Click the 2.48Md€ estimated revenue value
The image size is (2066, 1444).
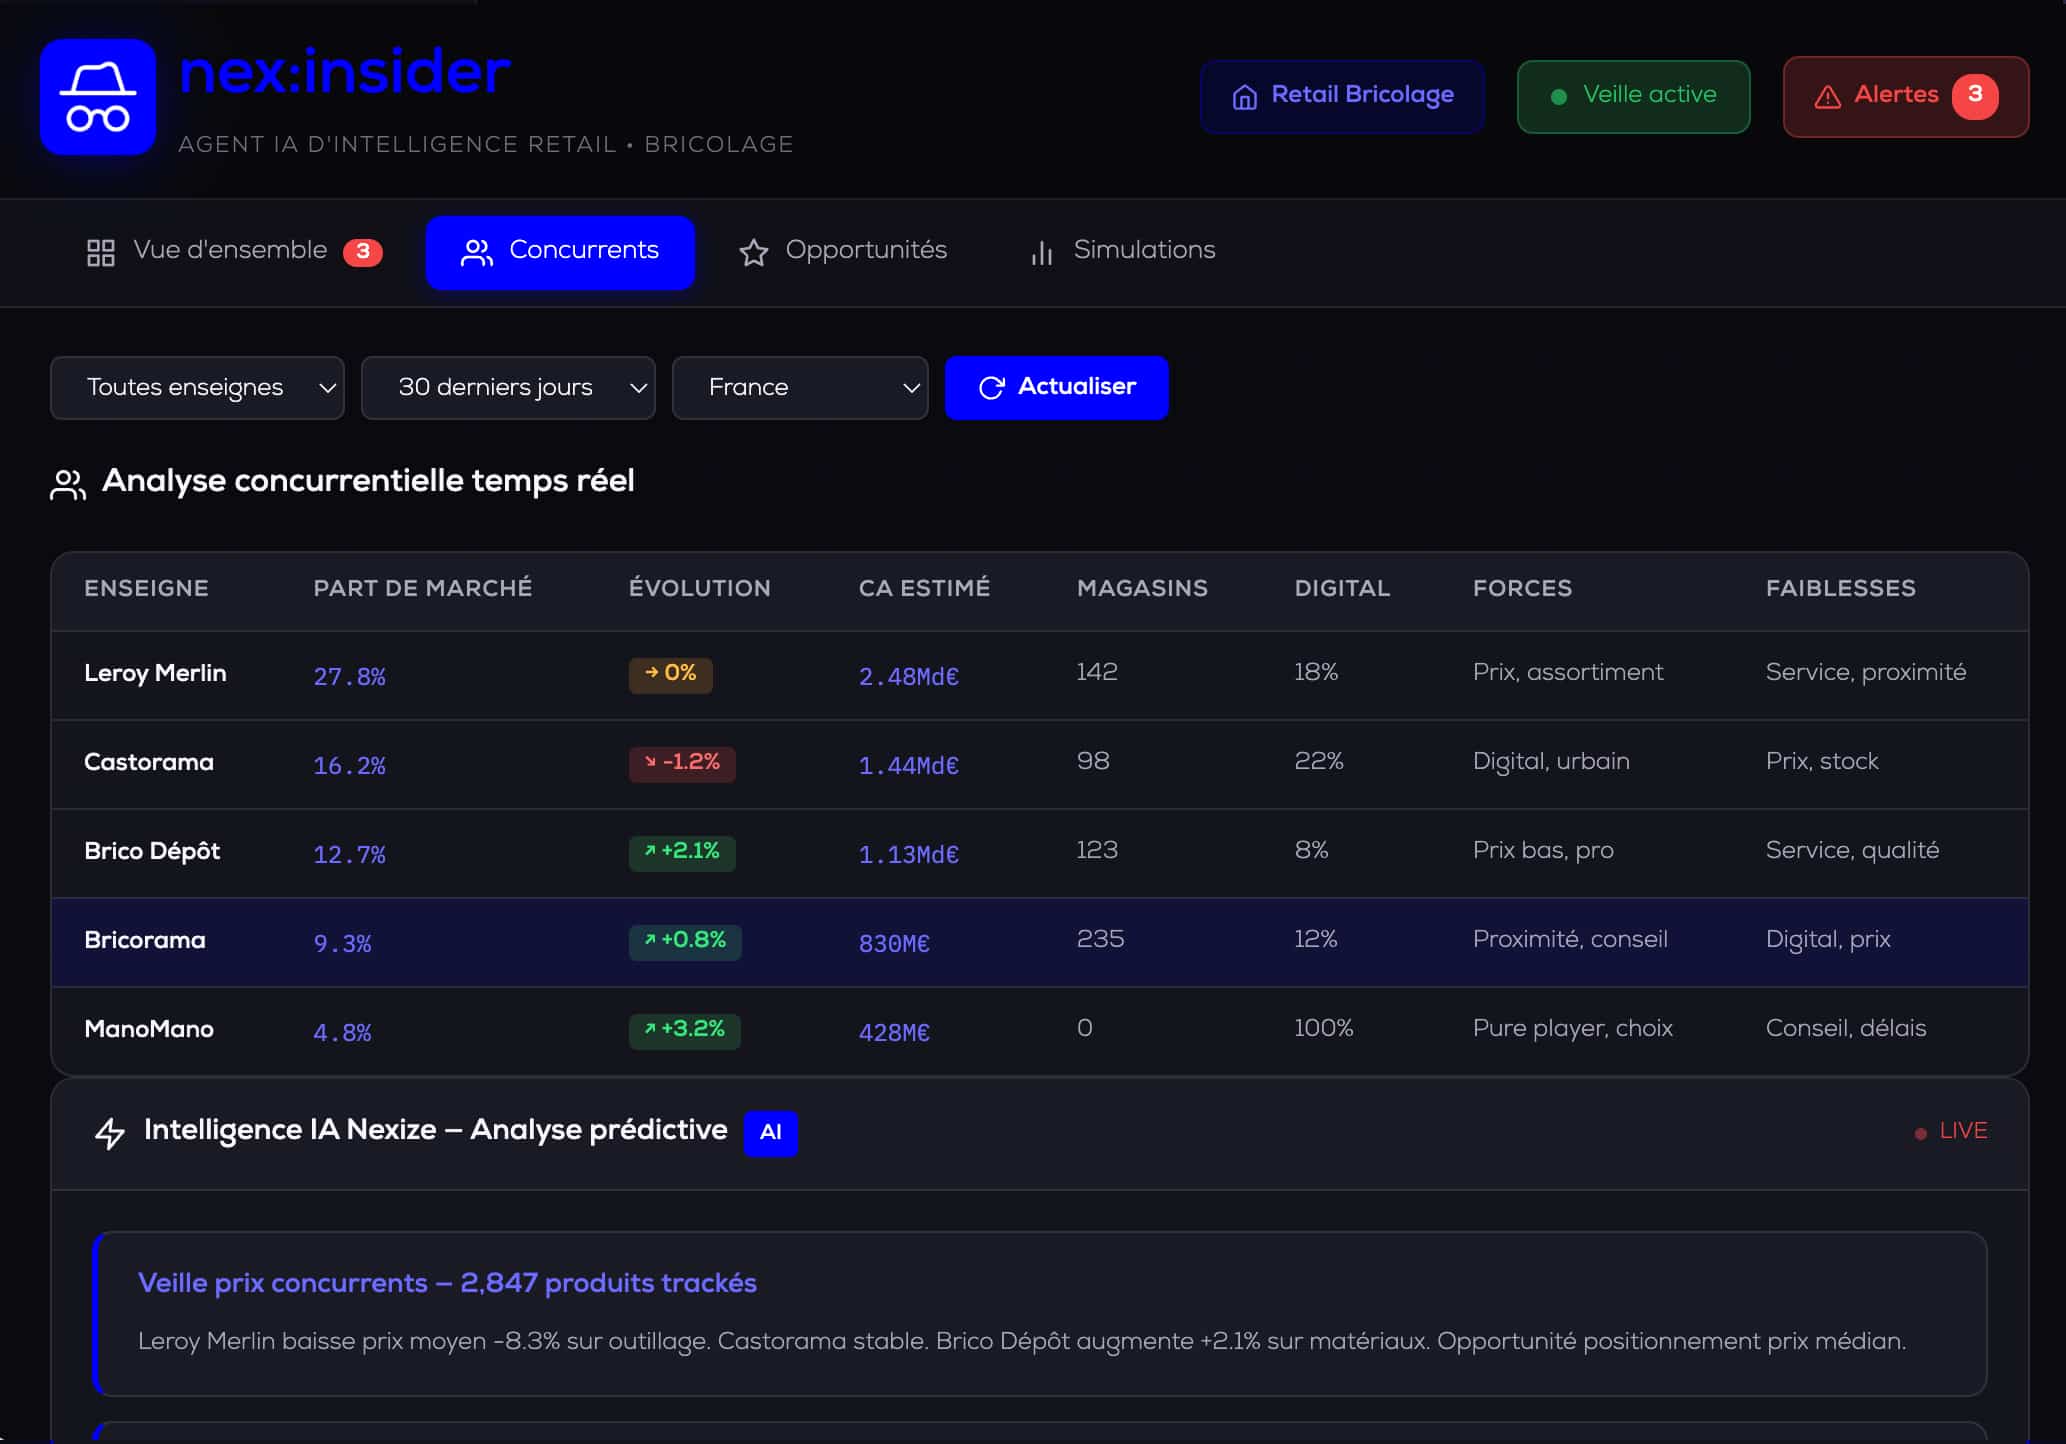[x=909, y=677]
